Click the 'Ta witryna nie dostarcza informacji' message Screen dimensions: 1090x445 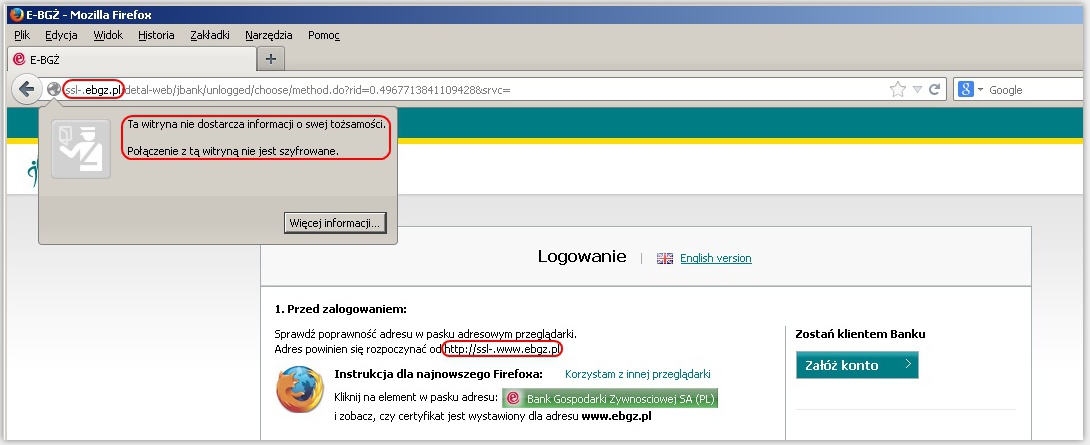click(x=256, y=124)
